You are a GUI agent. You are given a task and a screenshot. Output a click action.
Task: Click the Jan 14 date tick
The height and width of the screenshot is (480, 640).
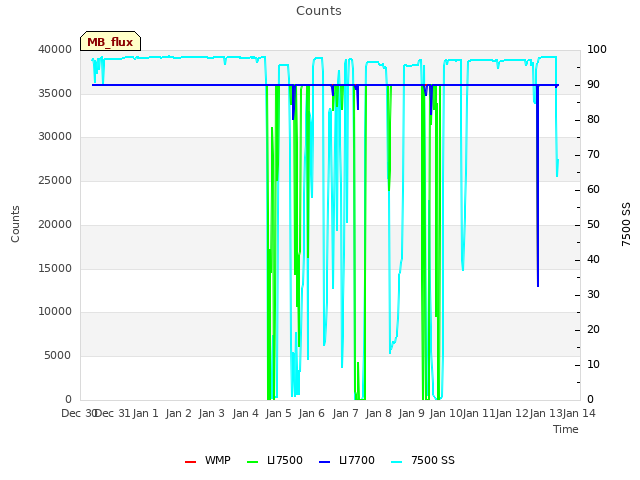pyautogui.click(x=579, y=414)
